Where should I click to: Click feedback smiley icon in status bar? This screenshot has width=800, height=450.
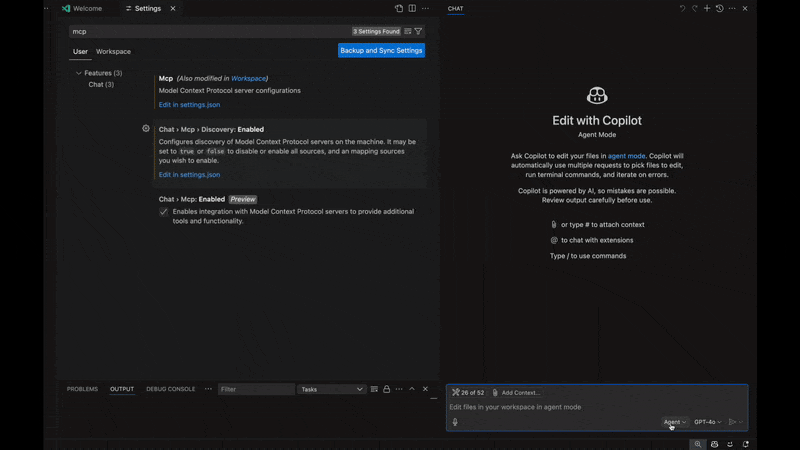(x=730, y=444)
